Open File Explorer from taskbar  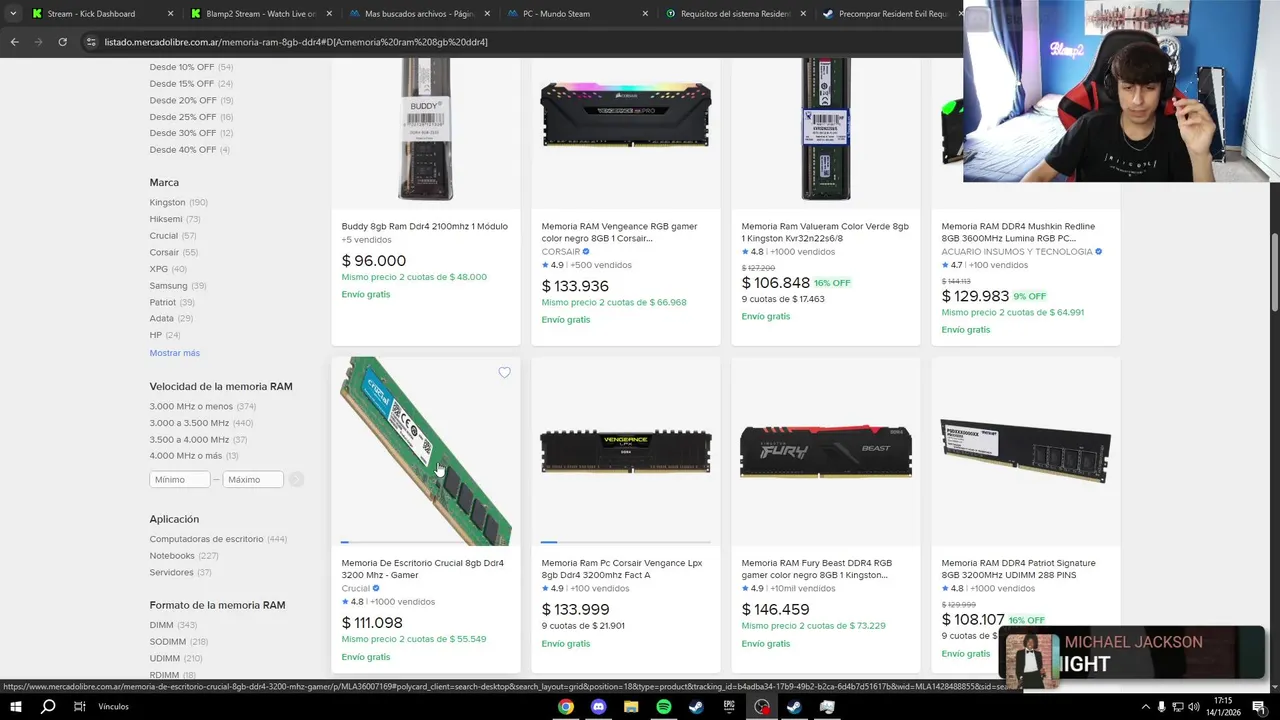tap(631, 706)
